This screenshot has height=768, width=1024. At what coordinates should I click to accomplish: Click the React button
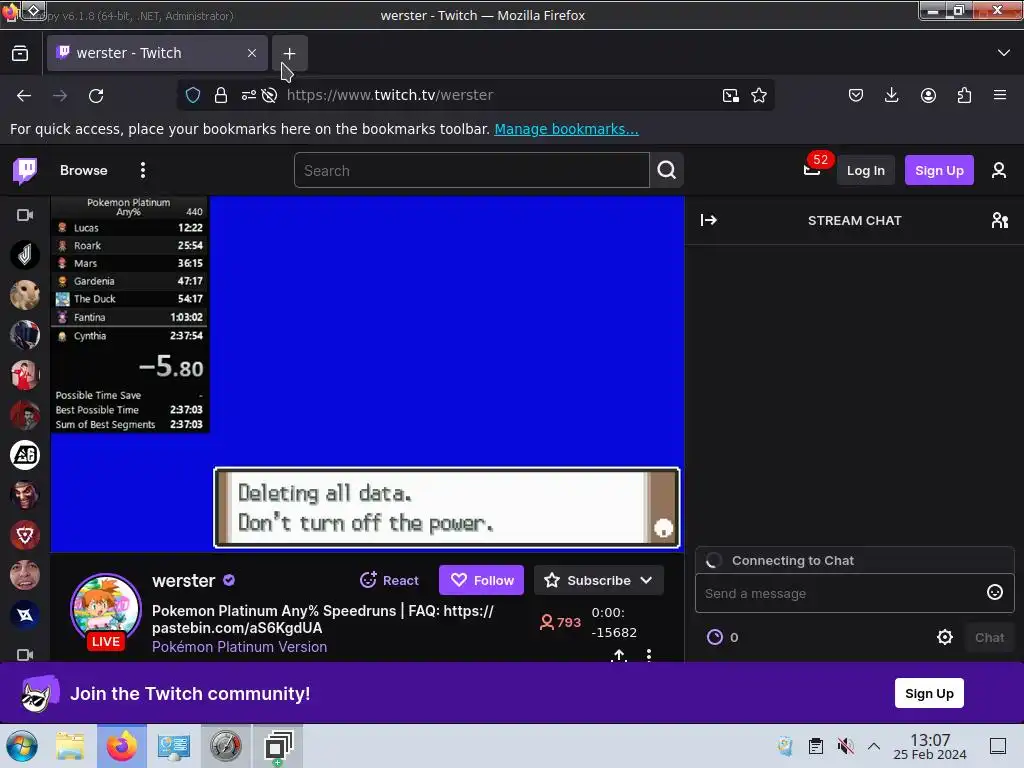(x=389, y=580)
